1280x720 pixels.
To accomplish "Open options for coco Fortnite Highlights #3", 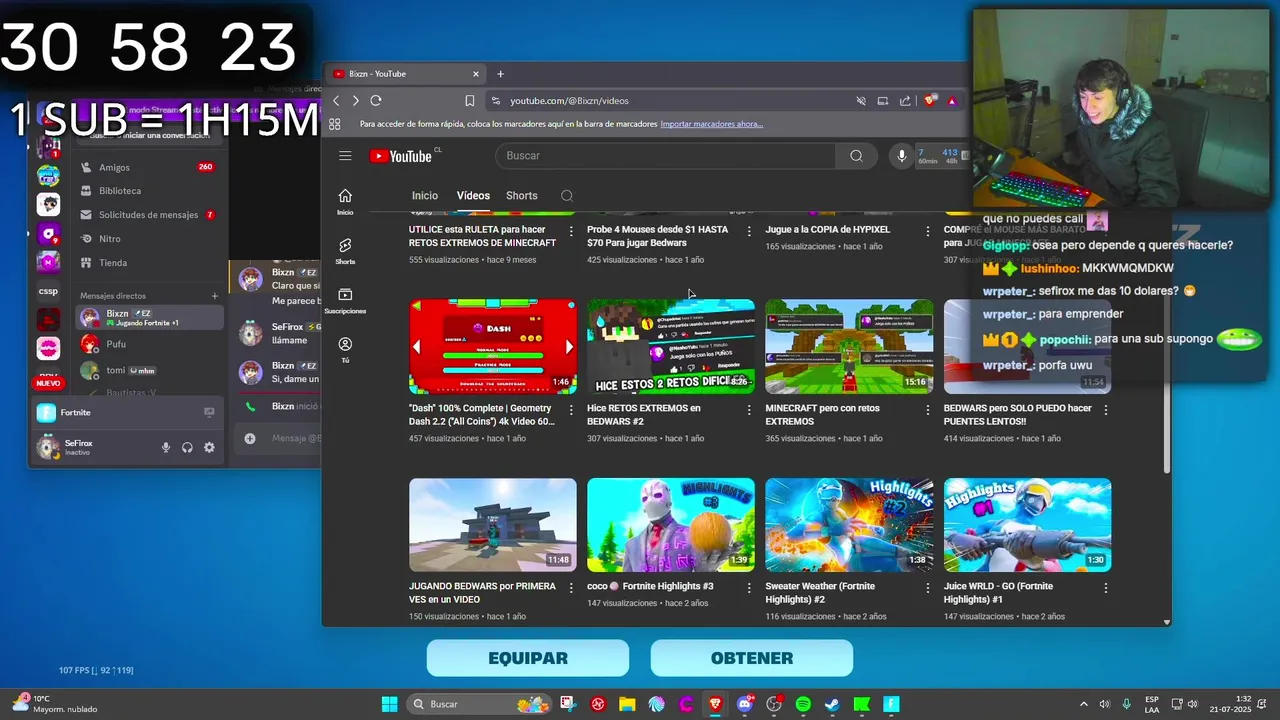I will [749, 587].
